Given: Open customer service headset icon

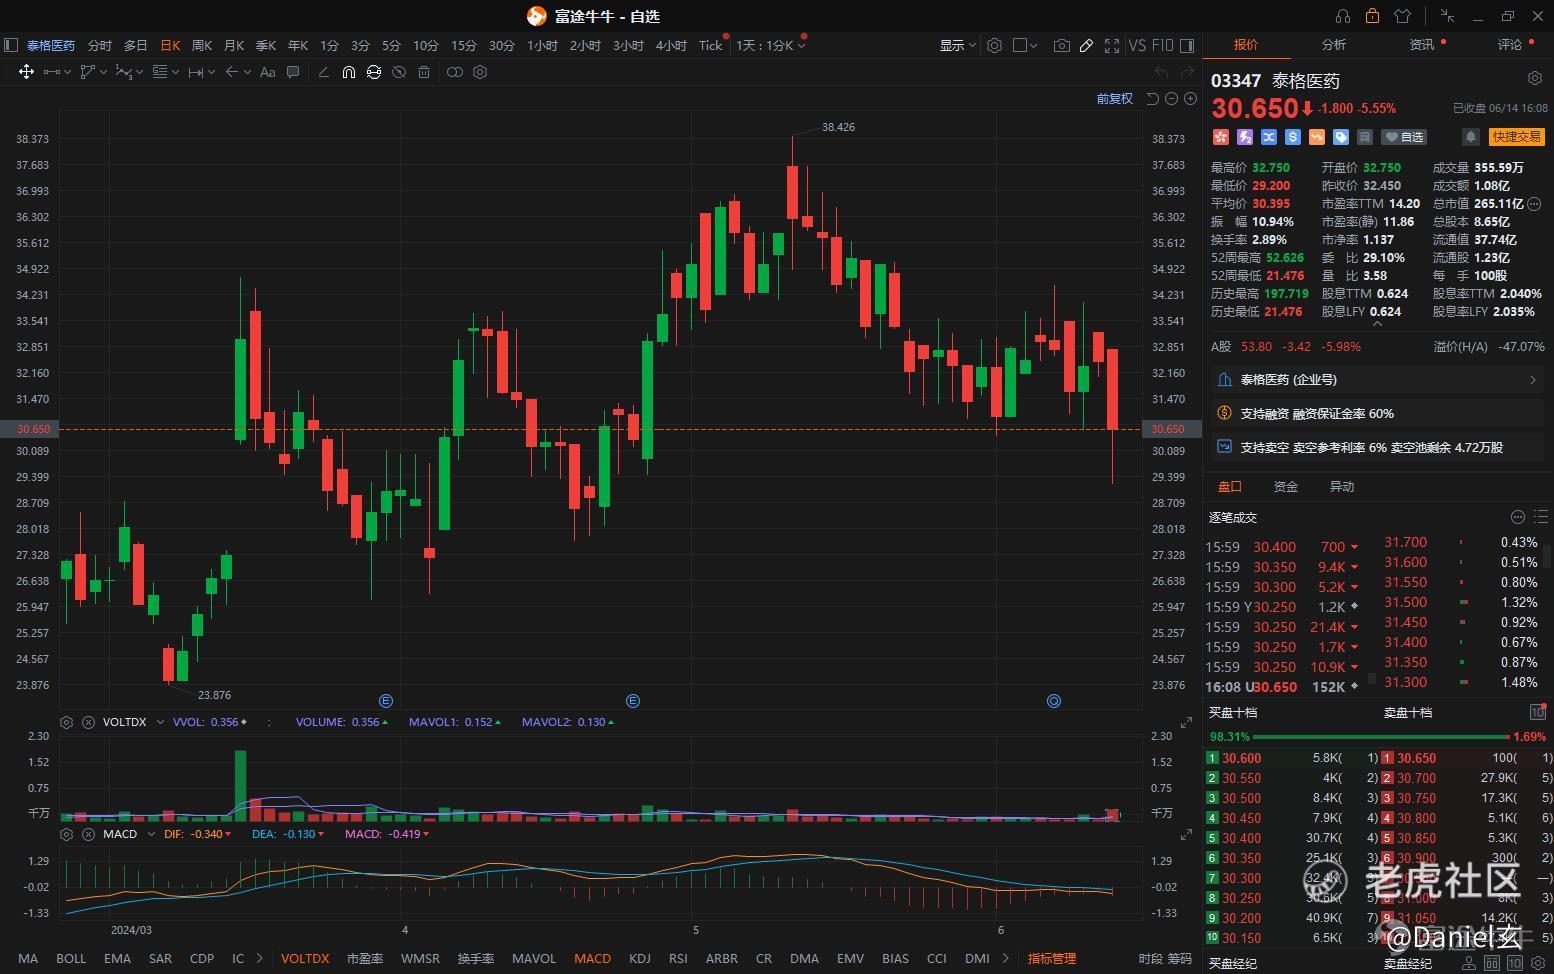Looking at the screenshot, I should click(1343, 16).
